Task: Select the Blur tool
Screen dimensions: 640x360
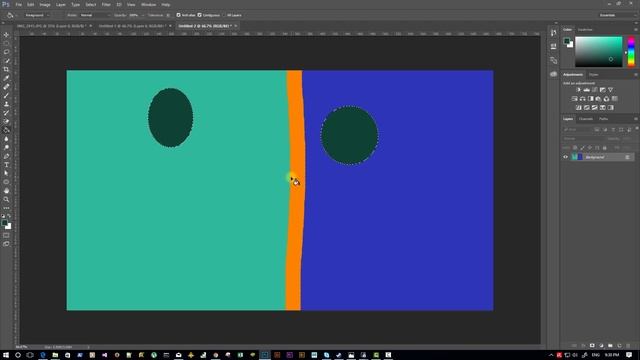Action: pos(6,139)
